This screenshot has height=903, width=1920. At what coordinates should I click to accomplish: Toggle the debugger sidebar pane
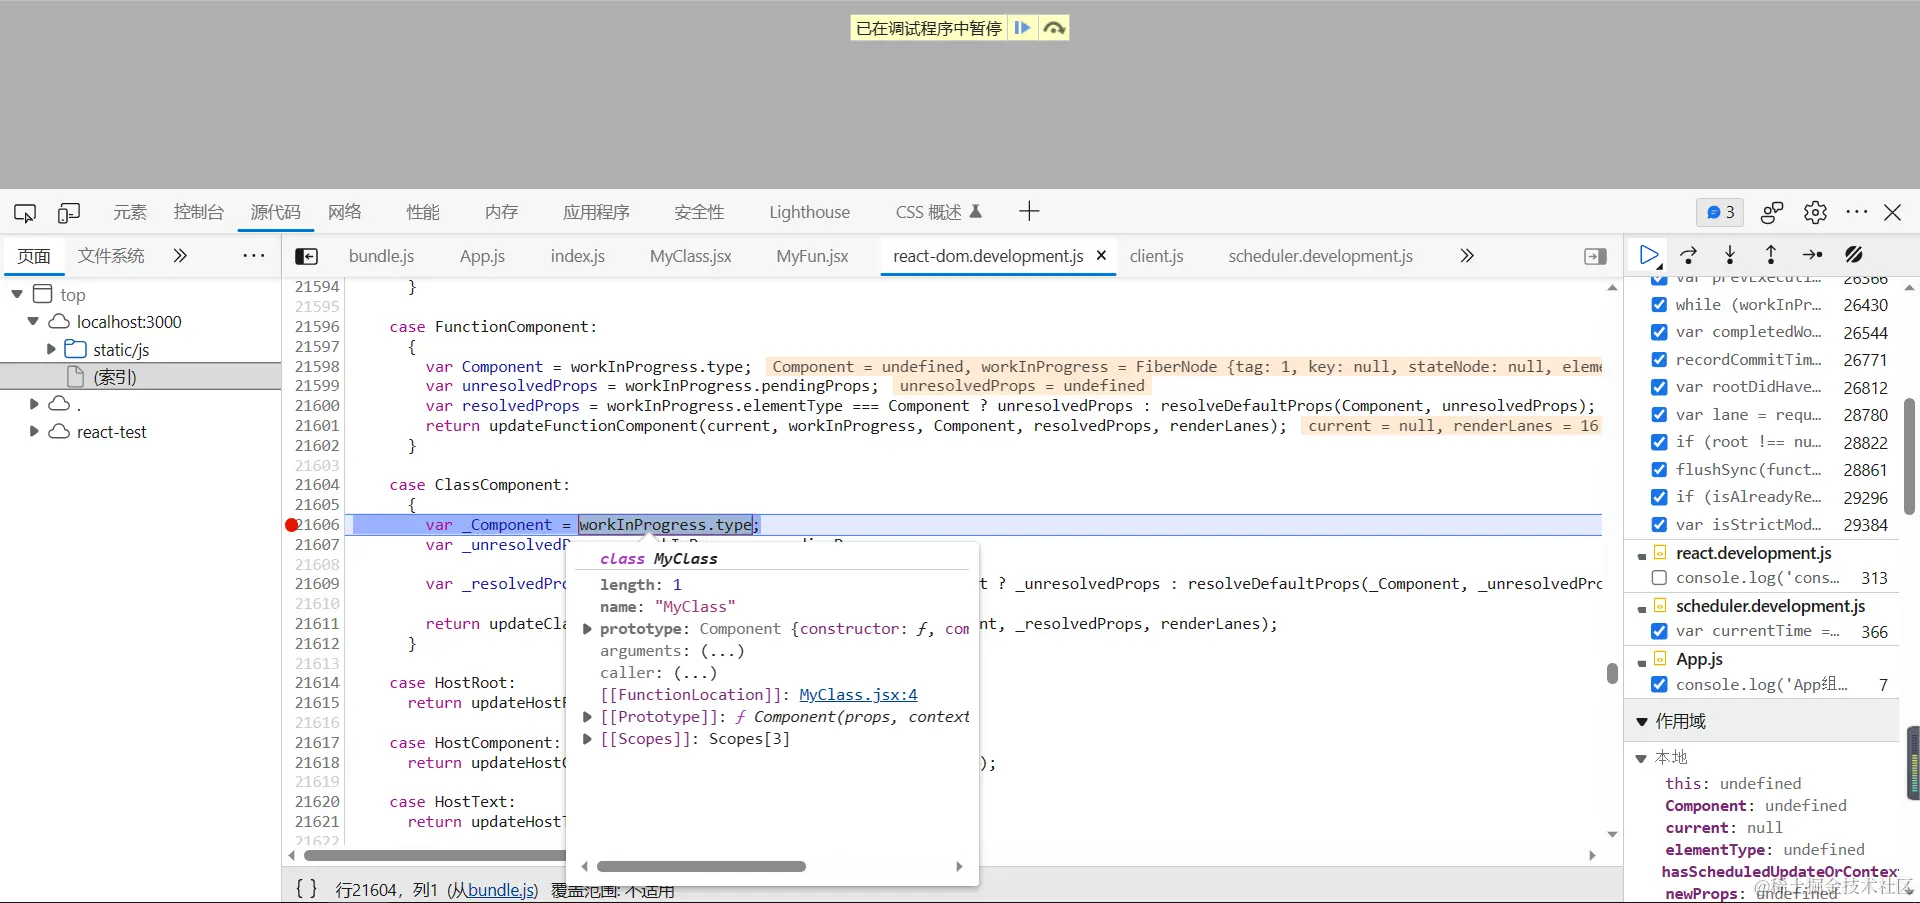(1596, 257)
